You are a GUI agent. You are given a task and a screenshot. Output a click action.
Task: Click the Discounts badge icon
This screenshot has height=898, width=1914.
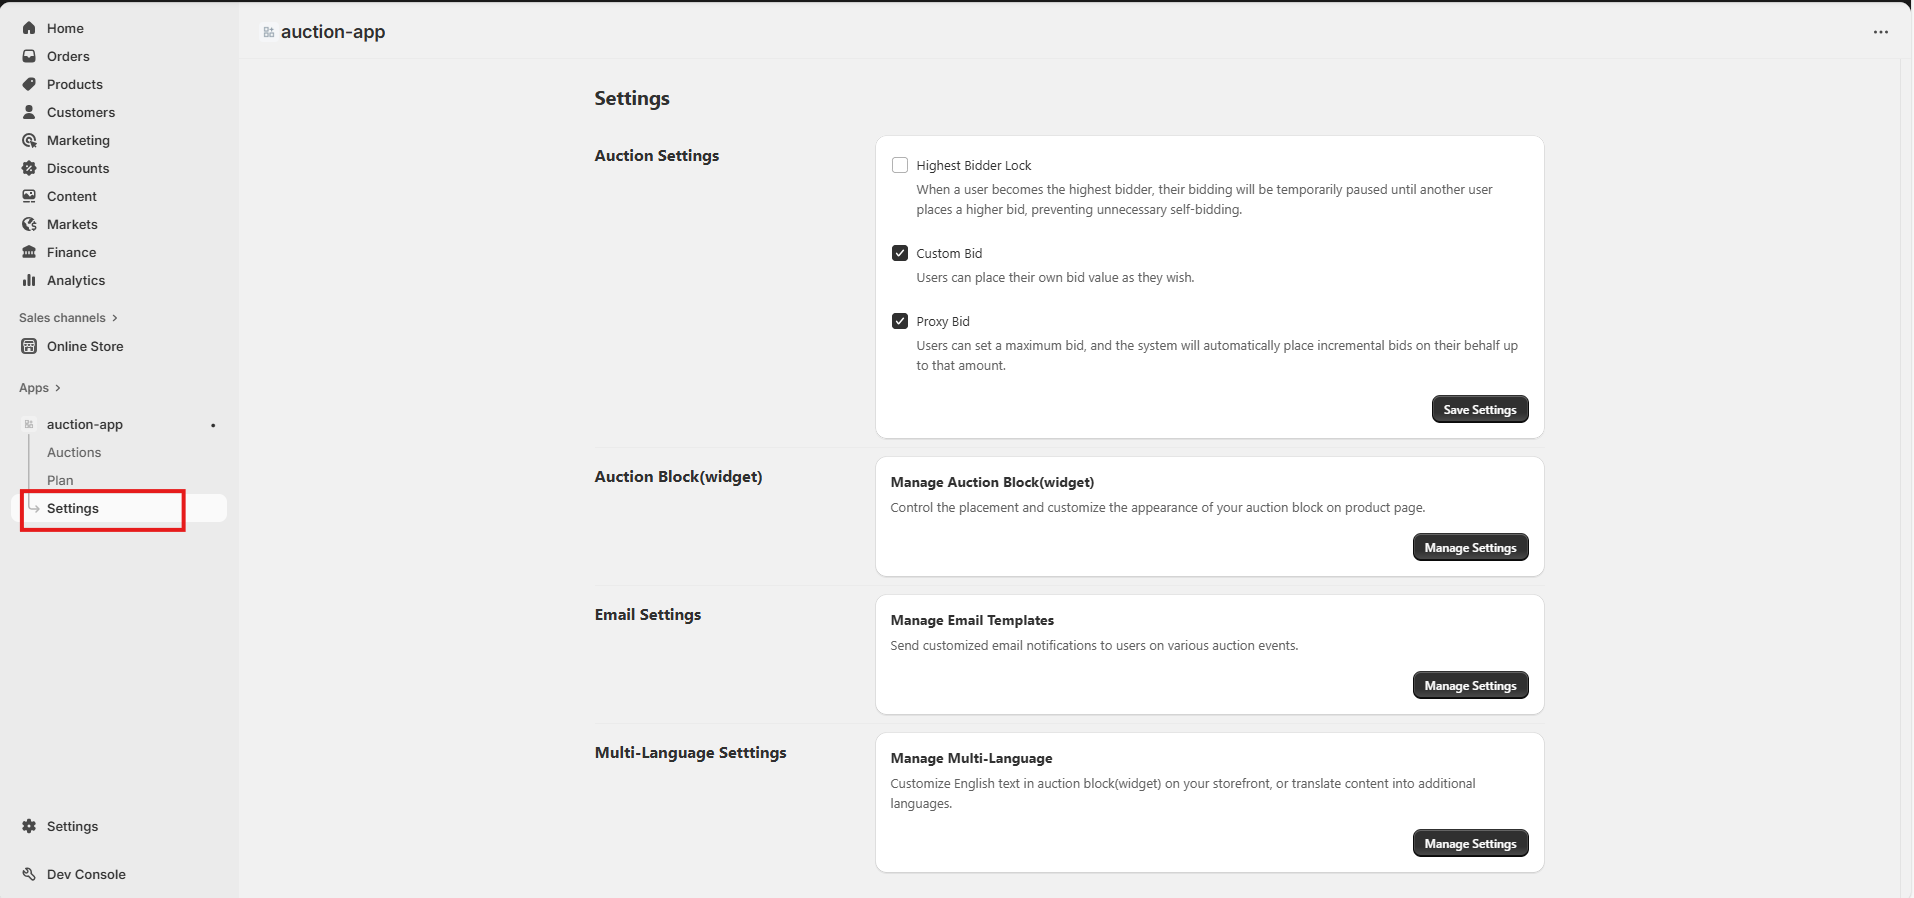coord(29,168)
